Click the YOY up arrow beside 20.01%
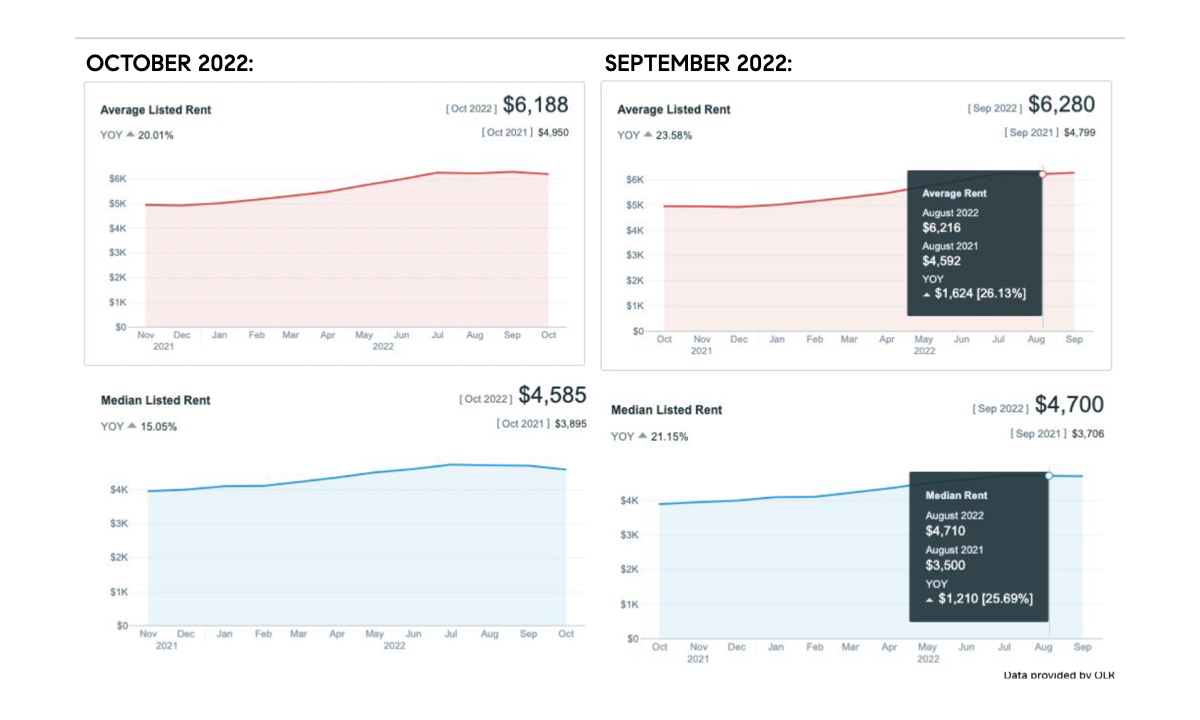The image size is (1200, 720). [x=130, y=135]
